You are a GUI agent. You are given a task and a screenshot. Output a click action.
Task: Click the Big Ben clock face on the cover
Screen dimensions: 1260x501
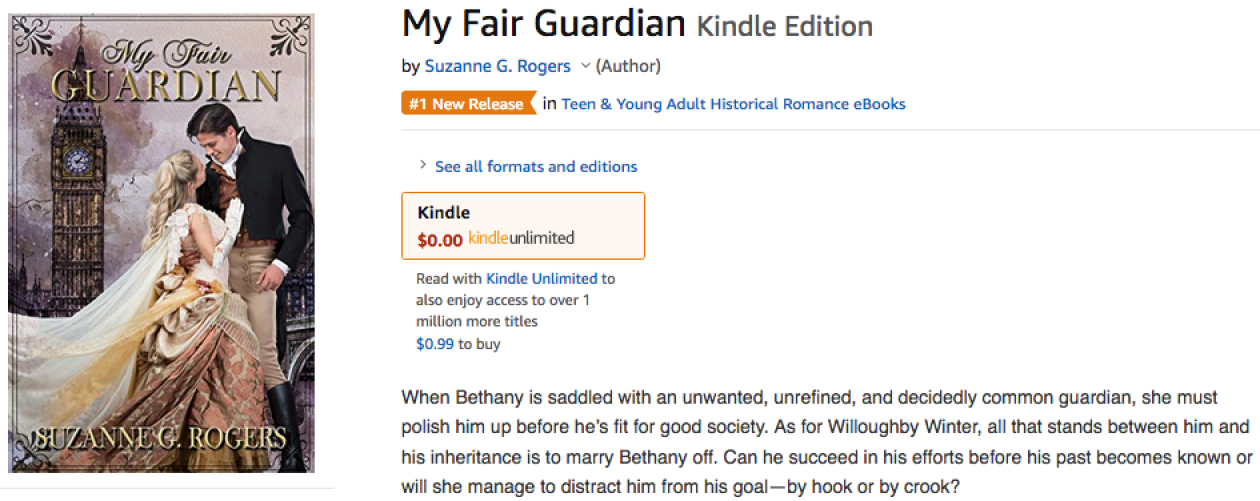[77, 160]
